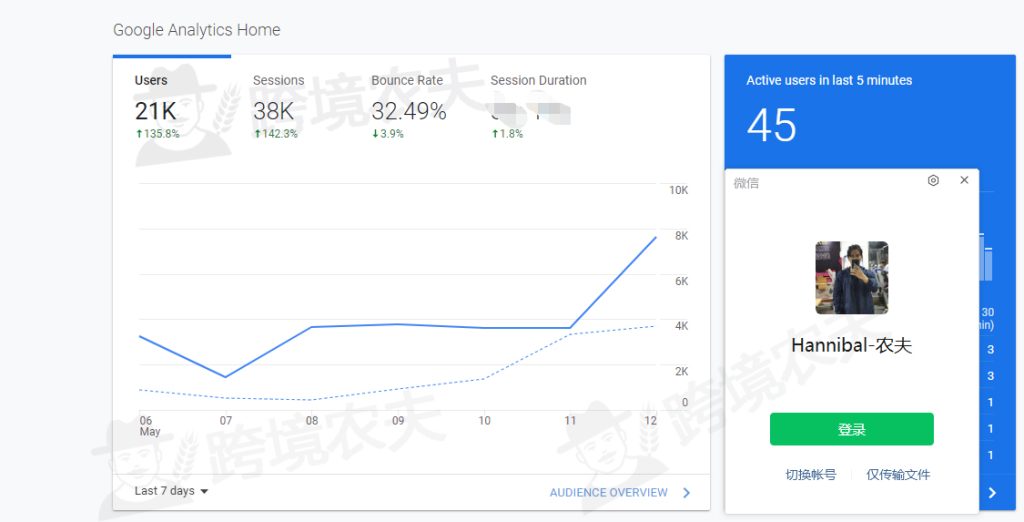Click the green 登录 login button
Image resolution: width=1024 pixels, height=522 pixels.
[852, 429]
